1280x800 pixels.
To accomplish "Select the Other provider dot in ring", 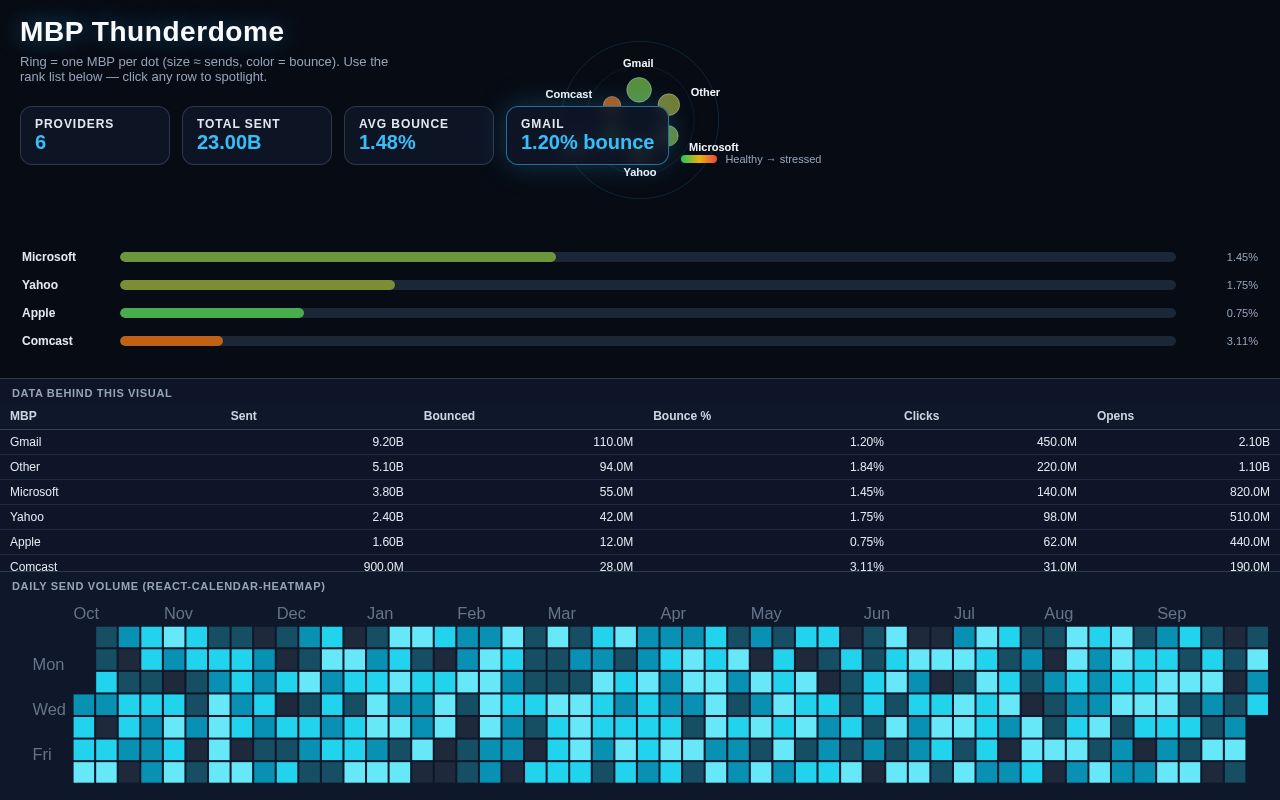I will click(x=669, y=105).
